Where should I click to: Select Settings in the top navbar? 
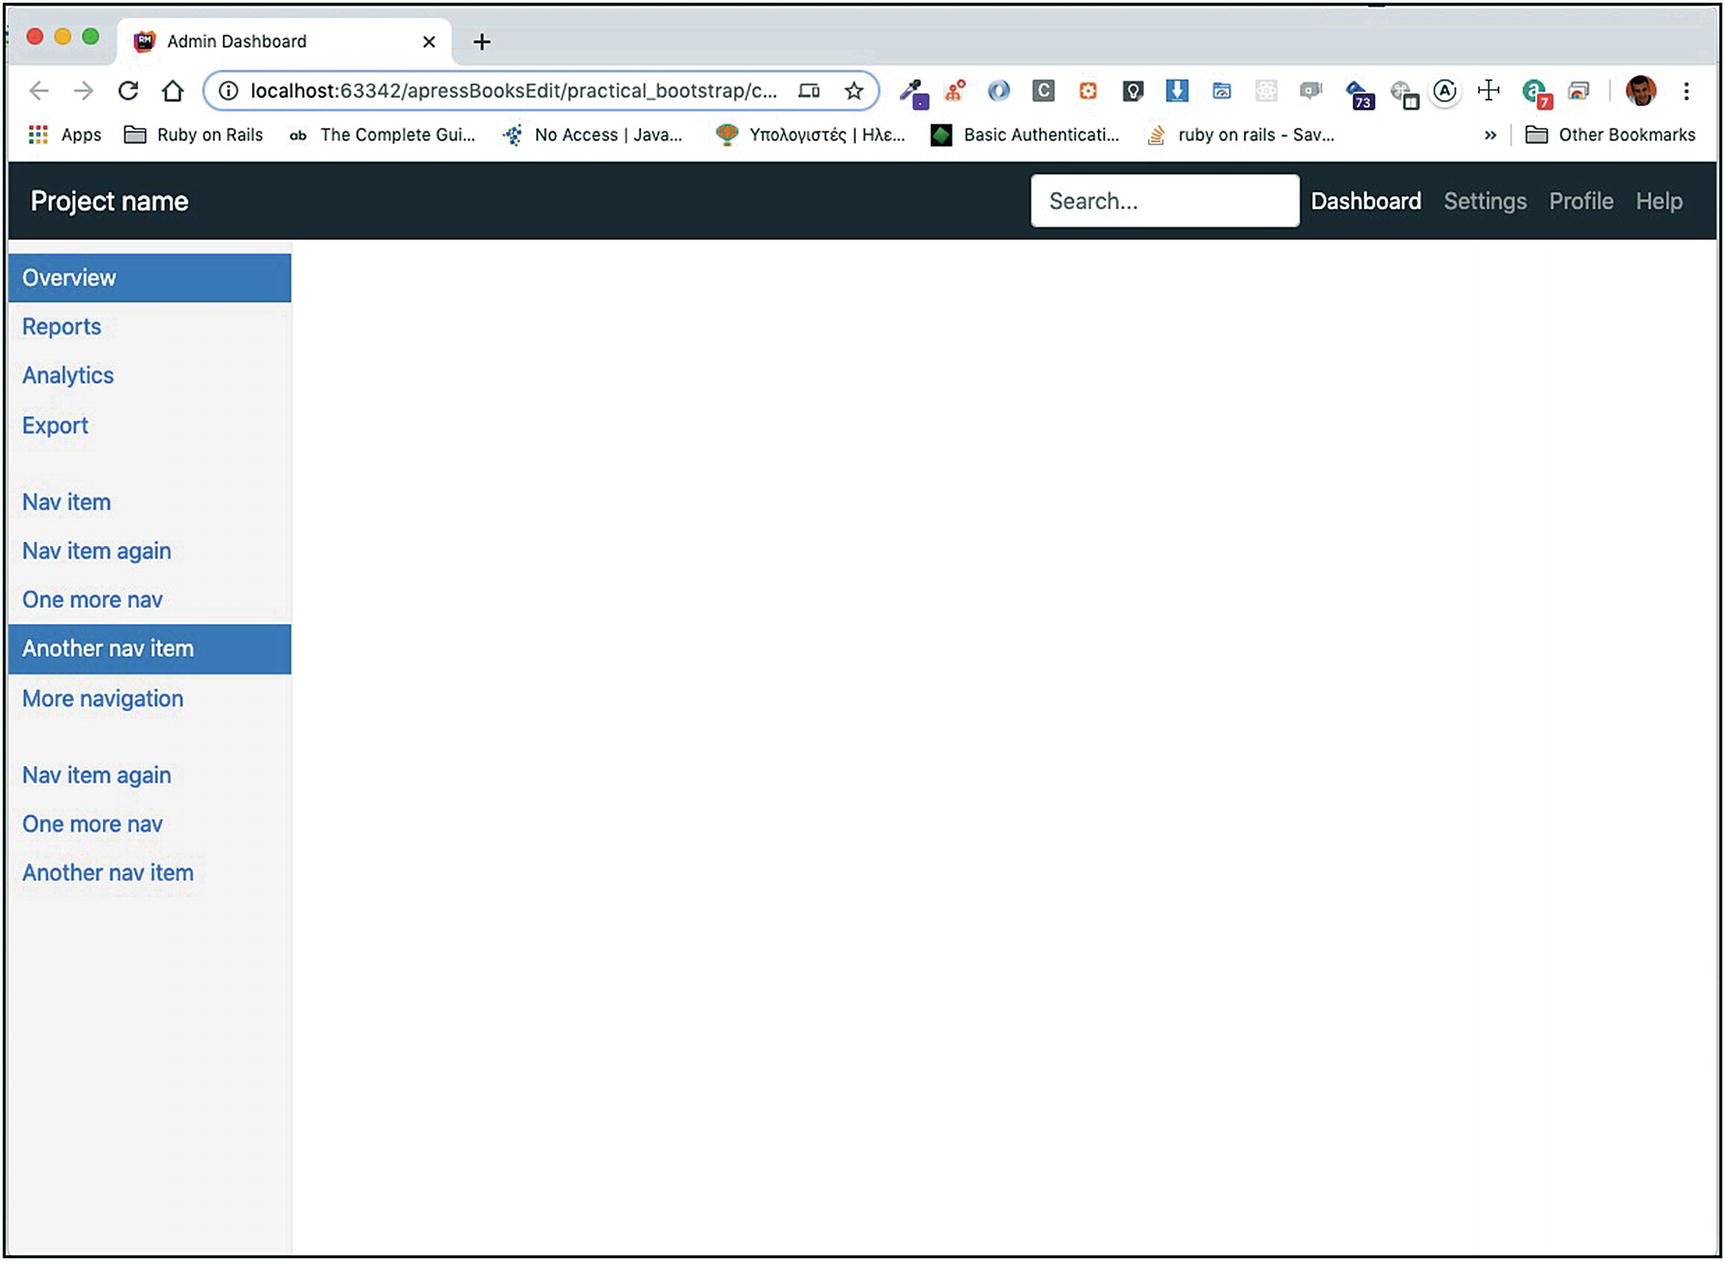tap(1484, 201)
